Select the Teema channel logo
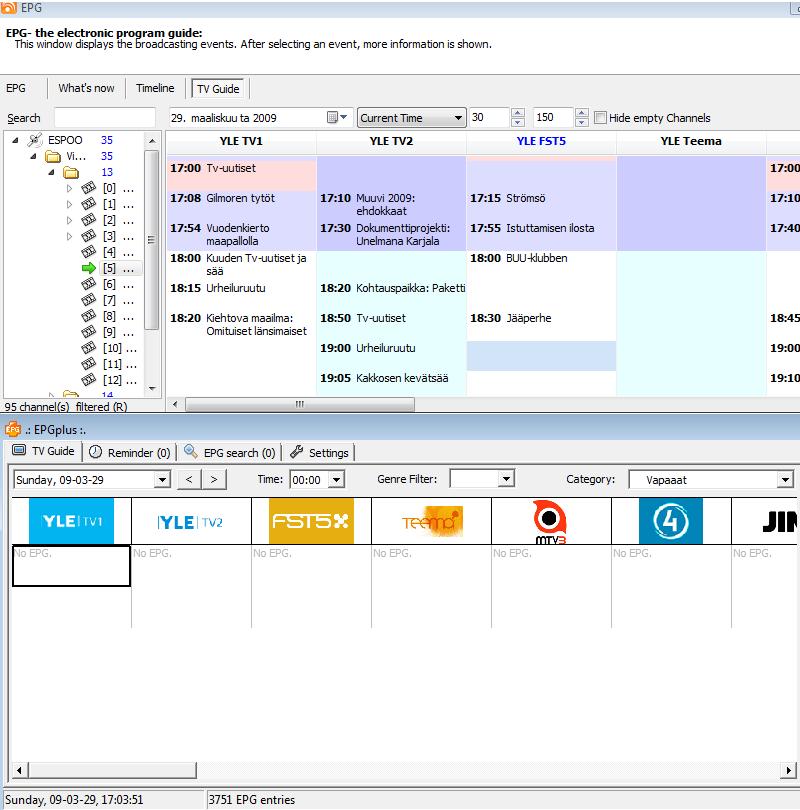The height and width of the screenshot is (810, 800). [x=431, y=521]
